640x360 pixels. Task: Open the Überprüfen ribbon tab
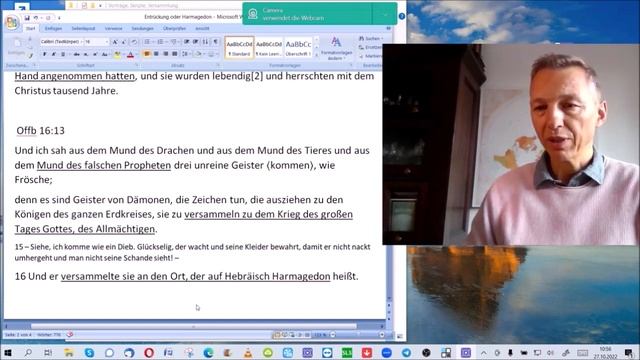tap(175, 29)
